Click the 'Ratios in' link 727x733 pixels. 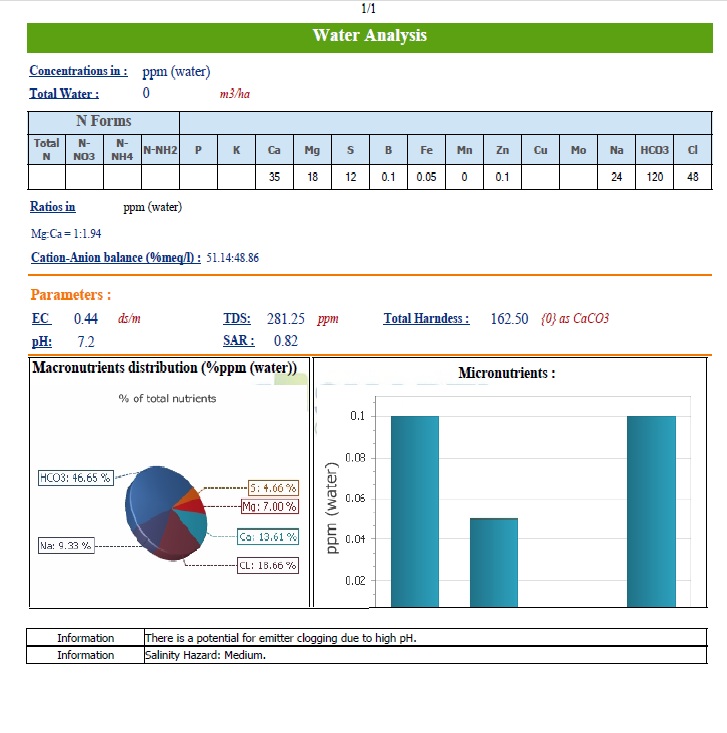[52, 207]
